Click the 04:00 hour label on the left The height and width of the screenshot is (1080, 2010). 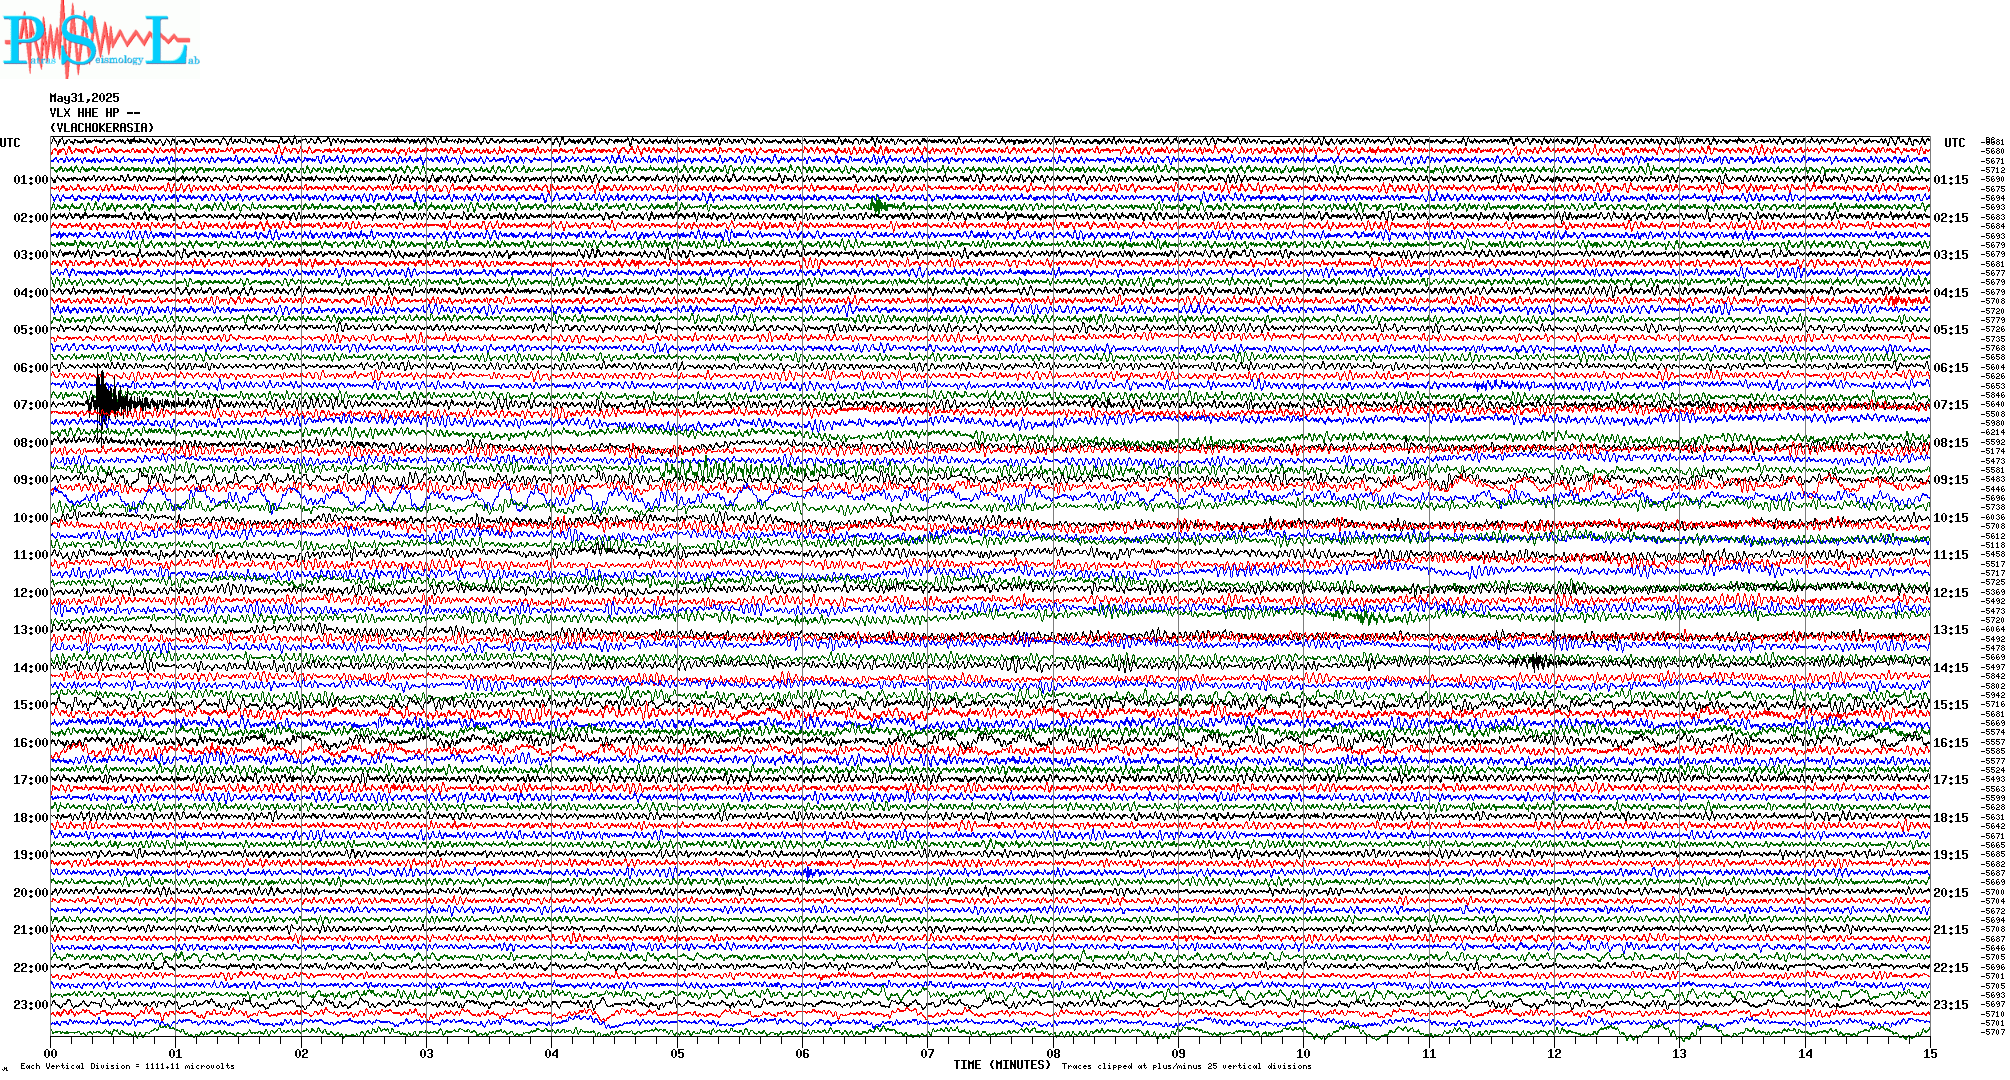(31, 293)
